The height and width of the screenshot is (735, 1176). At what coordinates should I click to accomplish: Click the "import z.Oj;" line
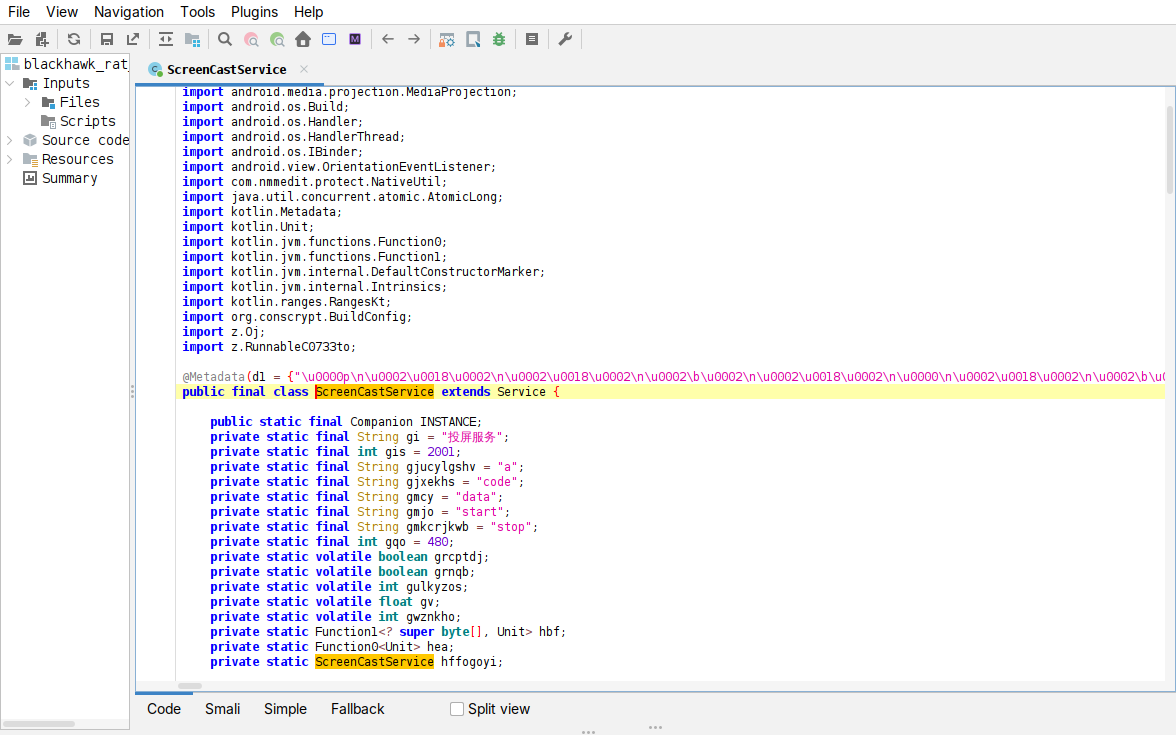tap(224, 332)
